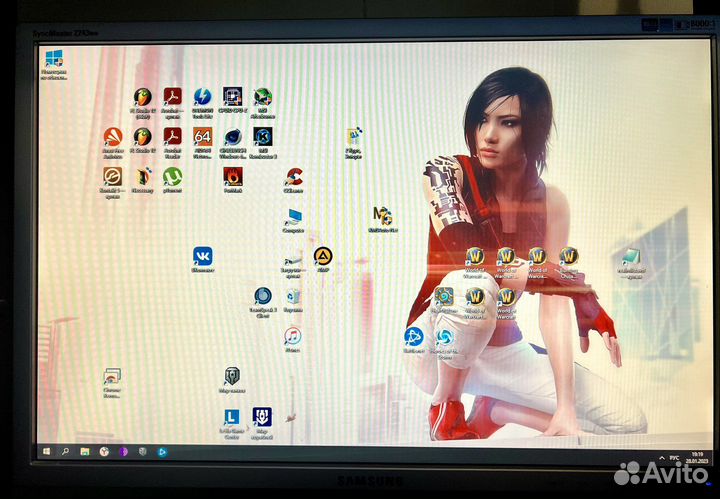Launch the blue Battle.net icon
Image resolution: width=720 pixels, height=499 pixels.
point(413,337)
